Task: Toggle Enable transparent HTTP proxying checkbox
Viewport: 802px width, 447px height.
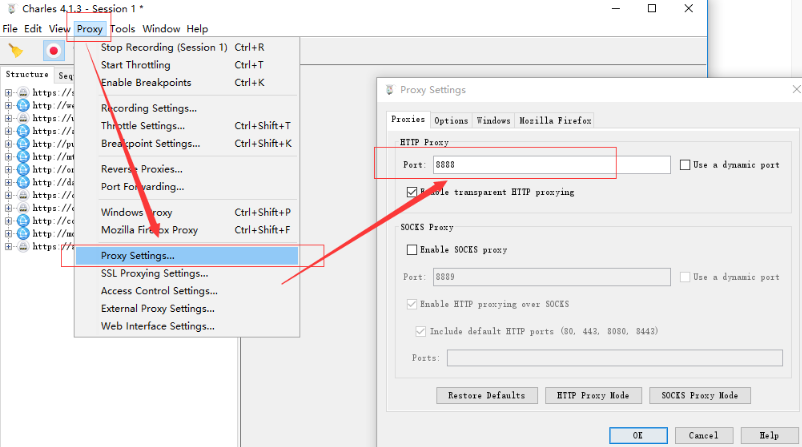Action: click(412, 192)
